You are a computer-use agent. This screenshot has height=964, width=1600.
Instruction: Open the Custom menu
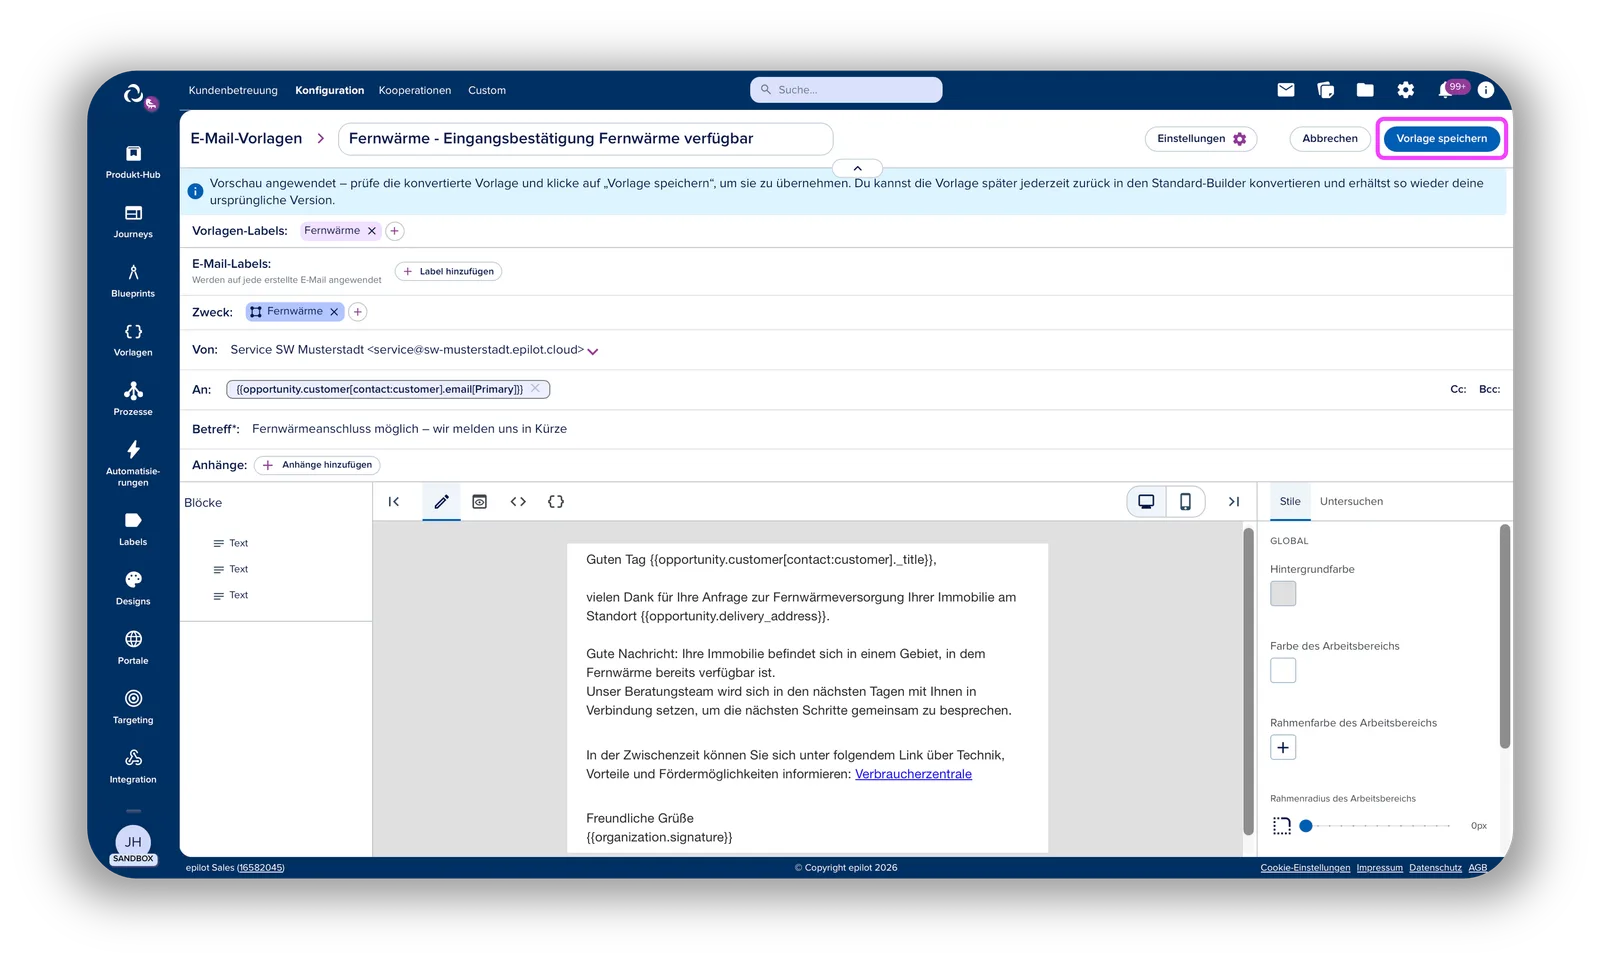coord(487,90)
